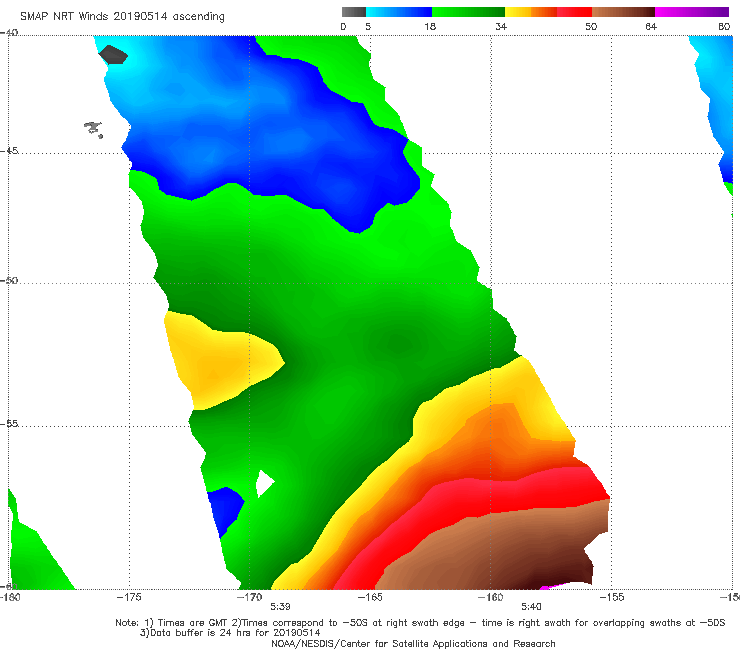This screenshot has height=650, width=740.
Task: Click the white diamond gap inside the green swath
Action: click(x=265, y=483)
